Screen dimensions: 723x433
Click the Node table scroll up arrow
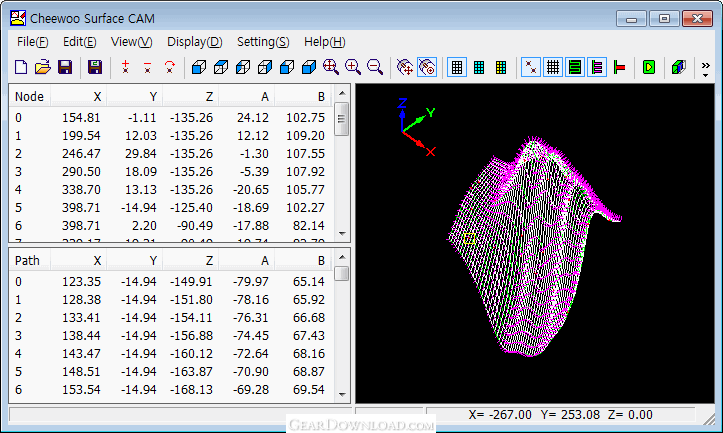(342, 93)
